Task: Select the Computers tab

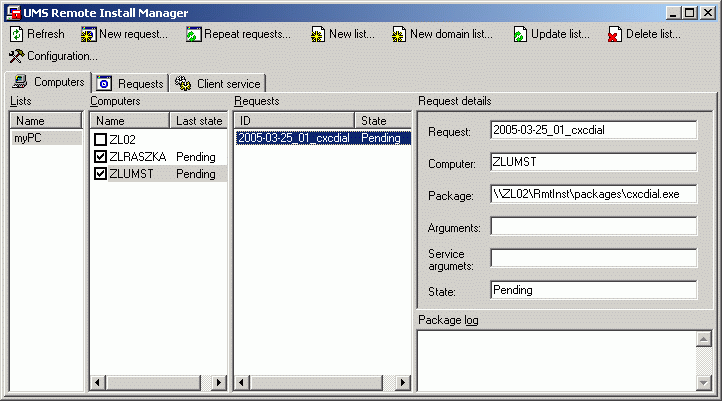Action: [x=48, y=81]
